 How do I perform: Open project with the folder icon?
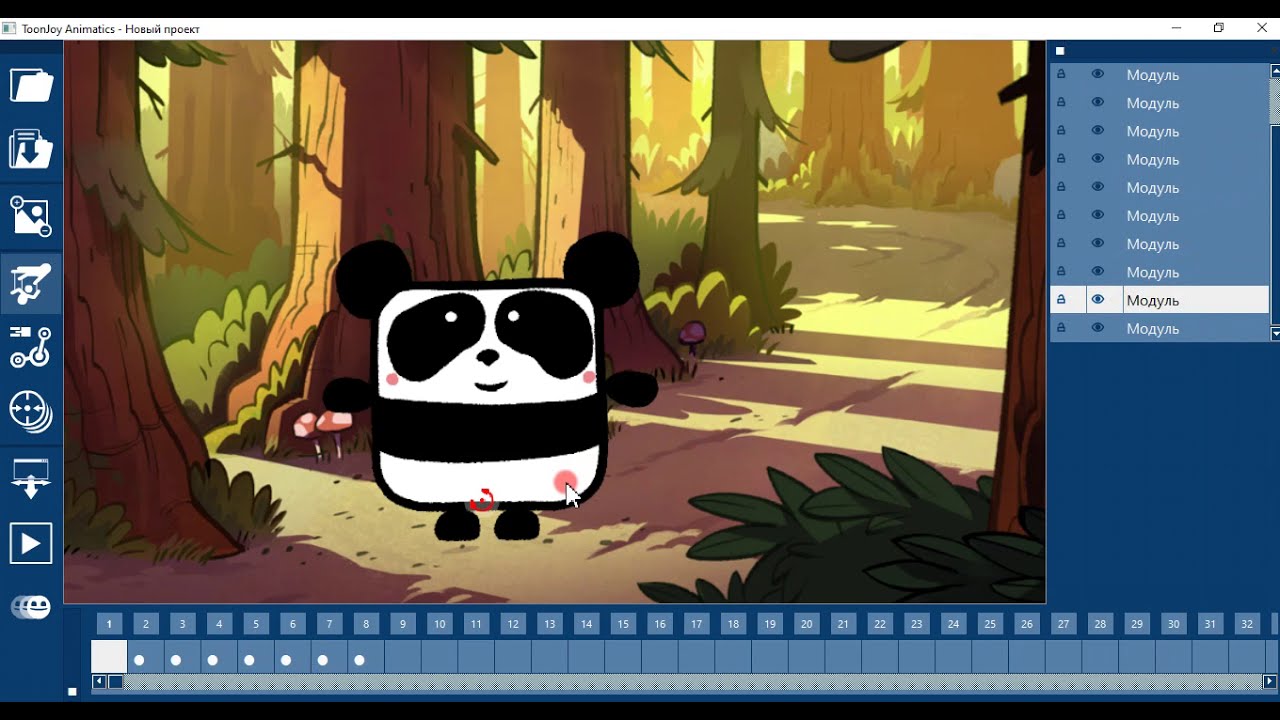pos(31,85)
